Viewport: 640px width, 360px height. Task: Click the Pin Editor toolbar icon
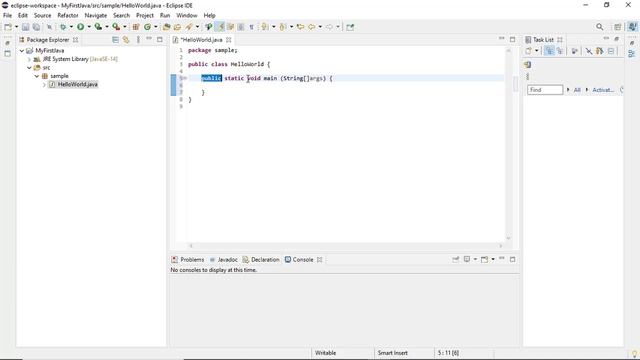coord(350,27)
